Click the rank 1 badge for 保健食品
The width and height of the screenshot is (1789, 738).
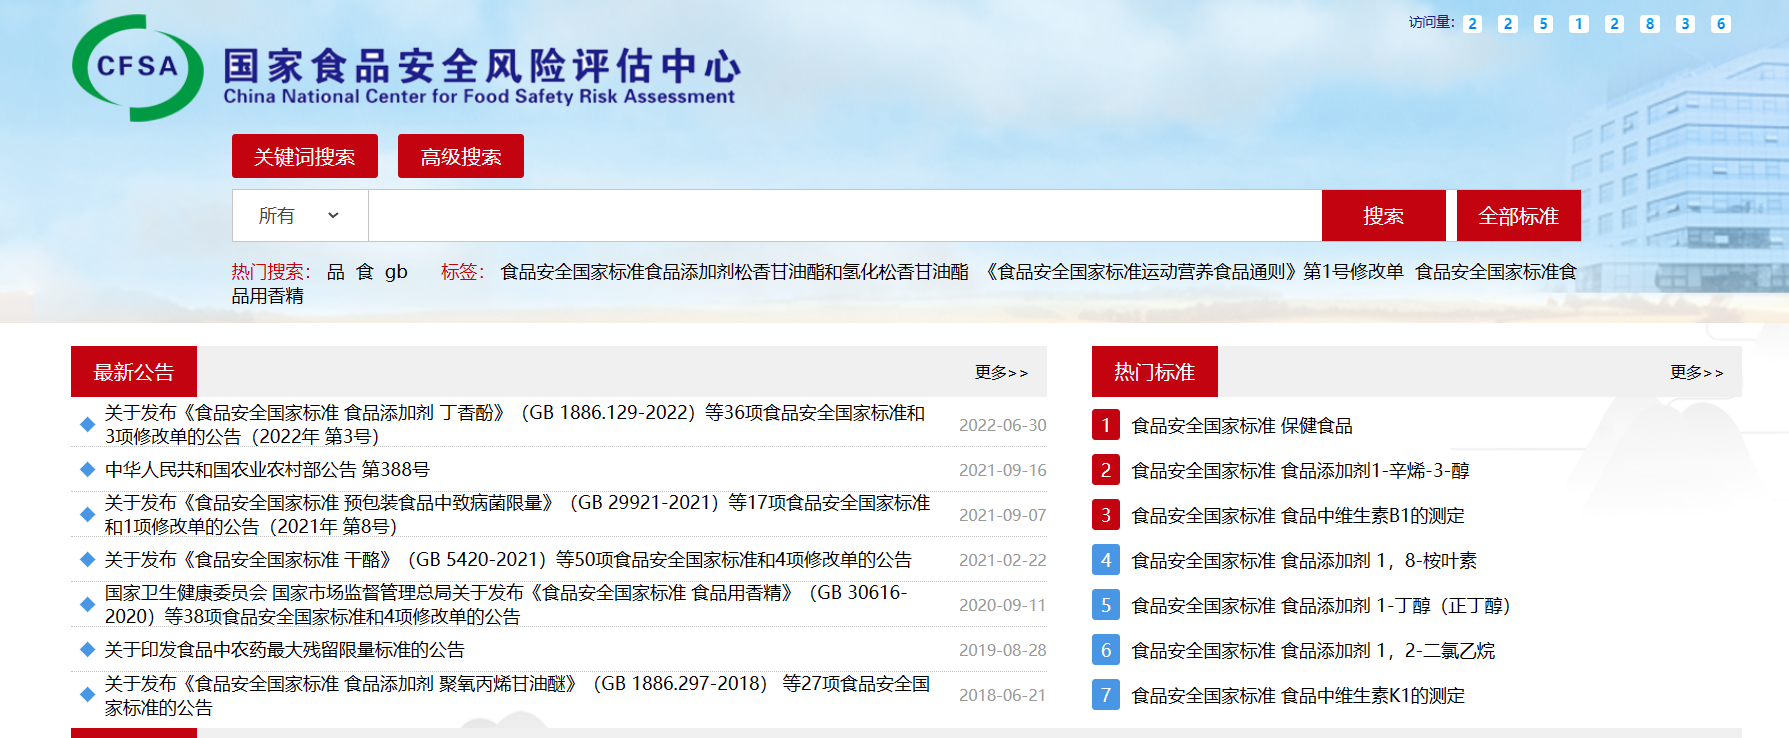point(1105,425)
